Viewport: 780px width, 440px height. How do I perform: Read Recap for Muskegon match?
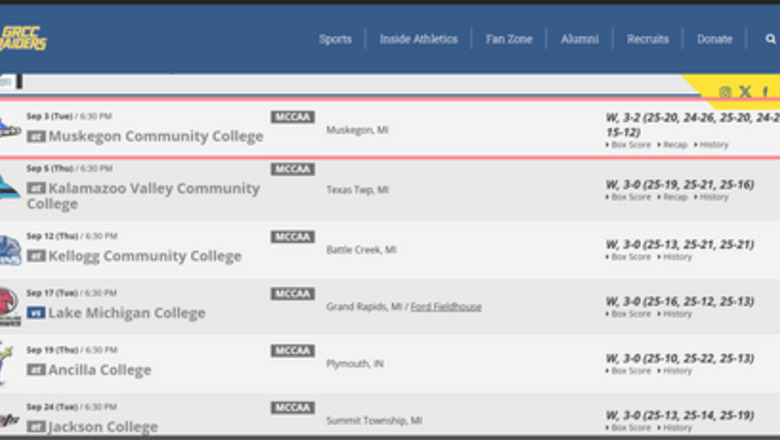[675, 145]
